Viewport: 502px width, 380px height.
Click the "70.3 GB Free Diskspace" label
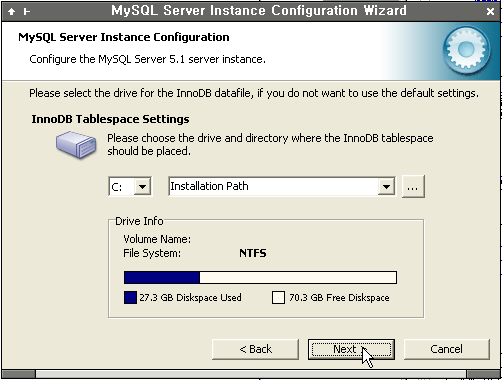339,297
